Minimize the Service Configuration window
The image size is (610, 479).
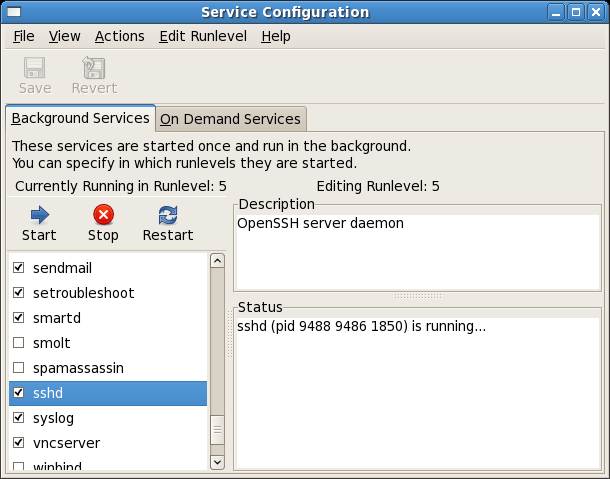pos(556,12)
